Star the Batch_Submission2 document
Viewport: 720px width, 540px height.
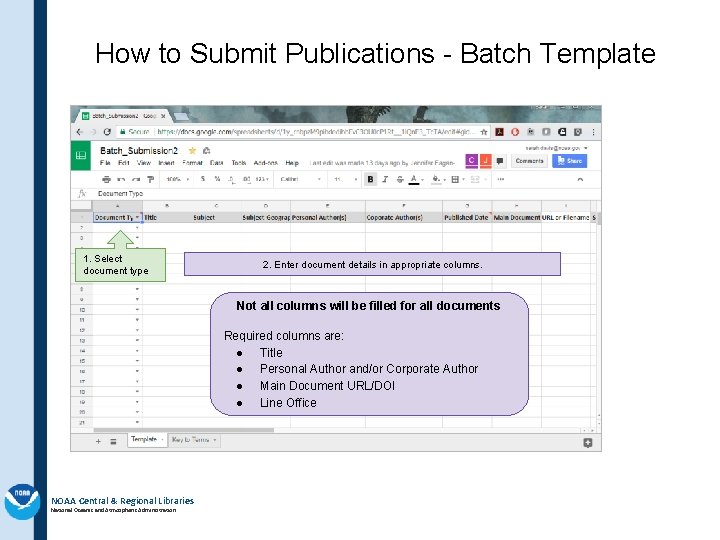click(x=192, y=151)
